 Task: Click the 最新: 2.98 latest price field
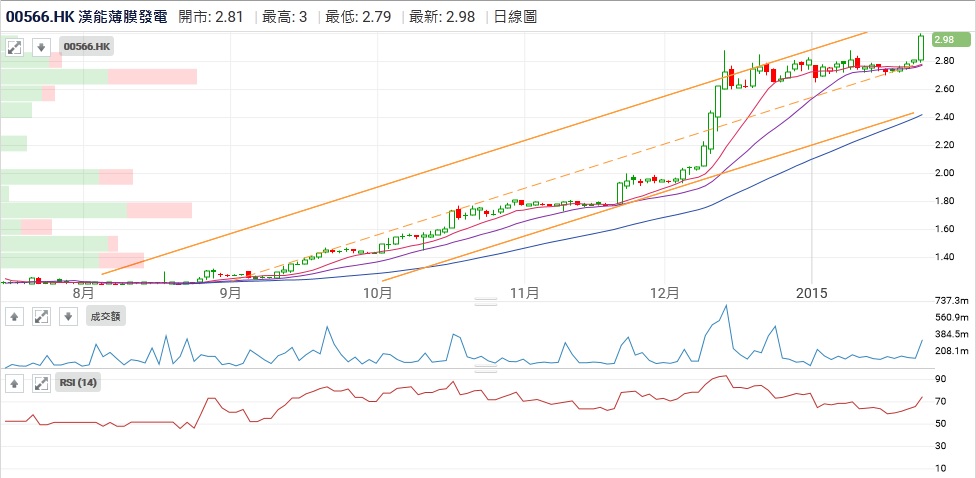(x=448, y=17)
